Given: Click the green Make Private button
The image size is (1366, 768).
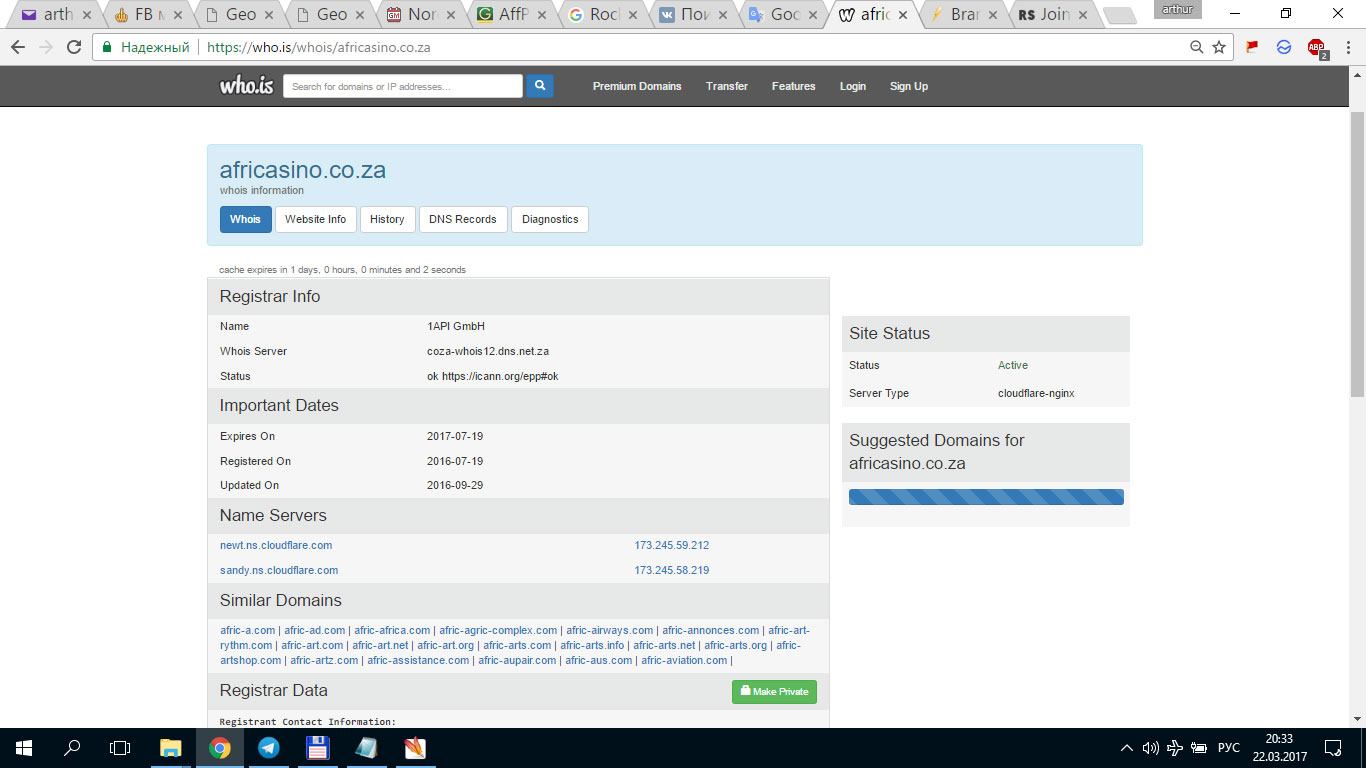Looking at the screenshot, I should (774, 691).
